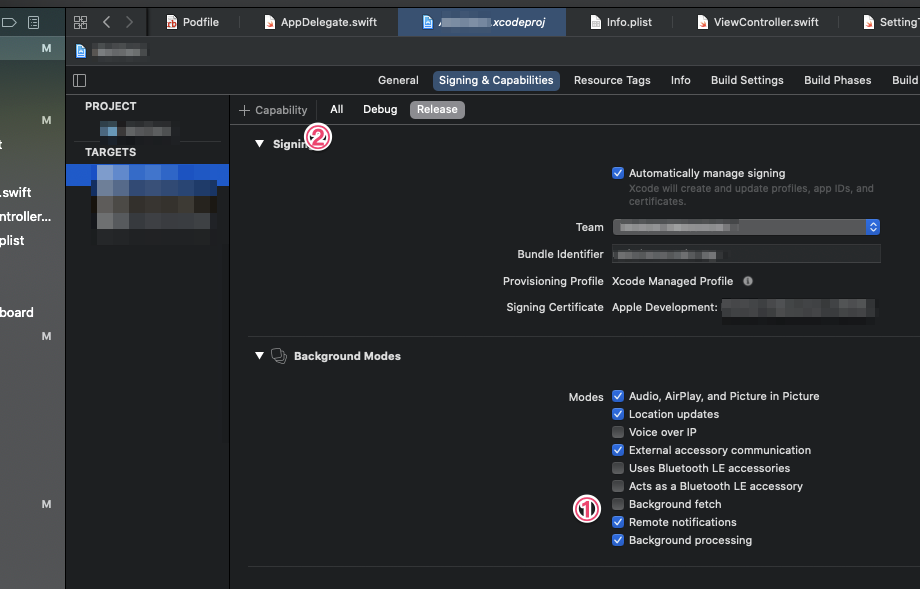Switch to the .xcodeproj tab
This screenshot has width=920, height=589.
click(482, 22)
